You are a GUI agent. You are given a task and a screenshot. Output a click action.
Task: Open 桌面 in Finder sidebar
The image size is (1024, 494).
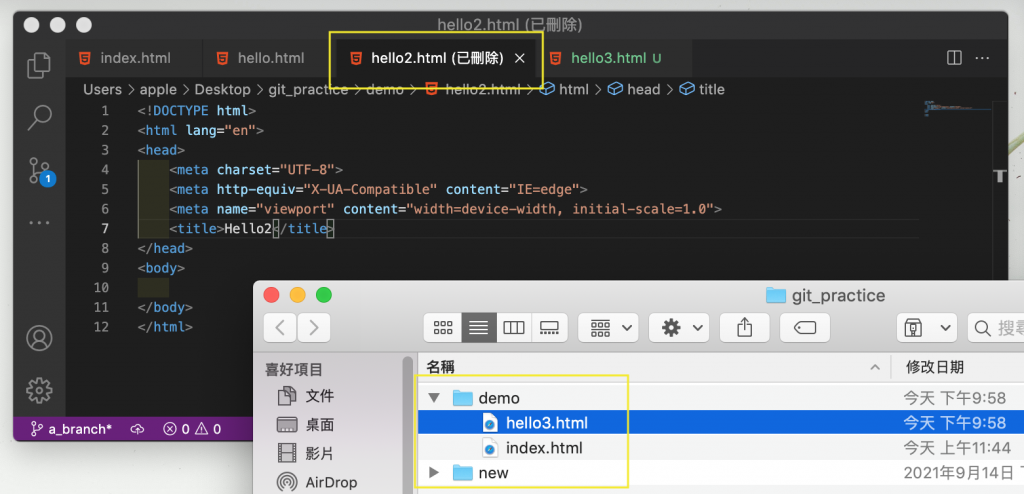[305, 425]
